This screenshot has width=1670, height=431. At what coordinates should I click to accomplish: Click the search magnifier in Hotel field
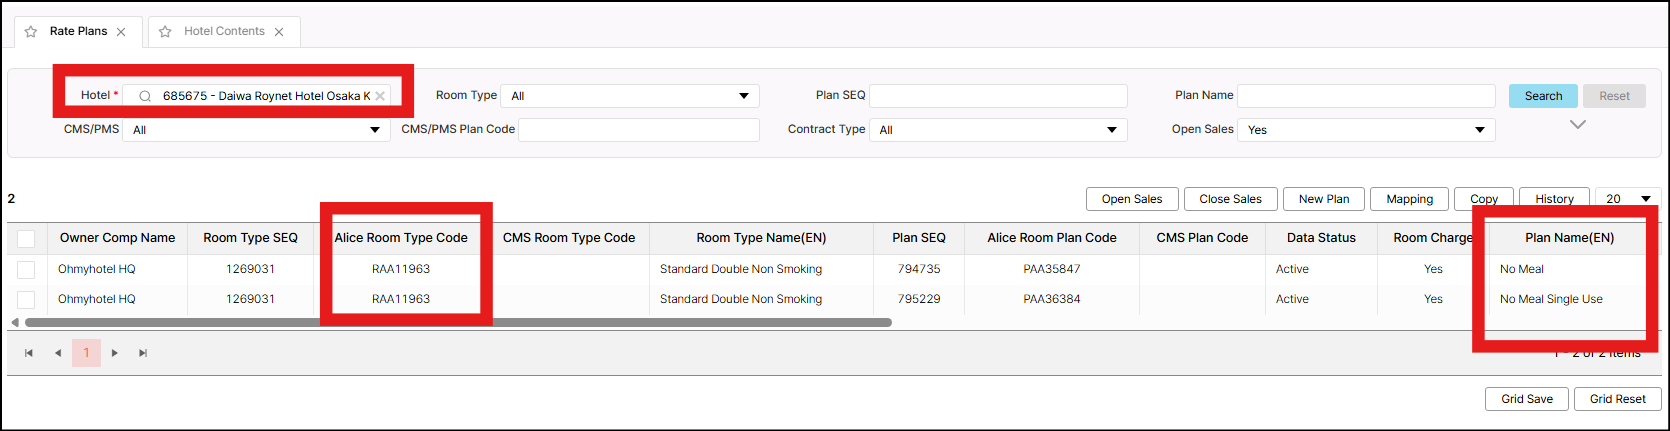click(145, 96)
